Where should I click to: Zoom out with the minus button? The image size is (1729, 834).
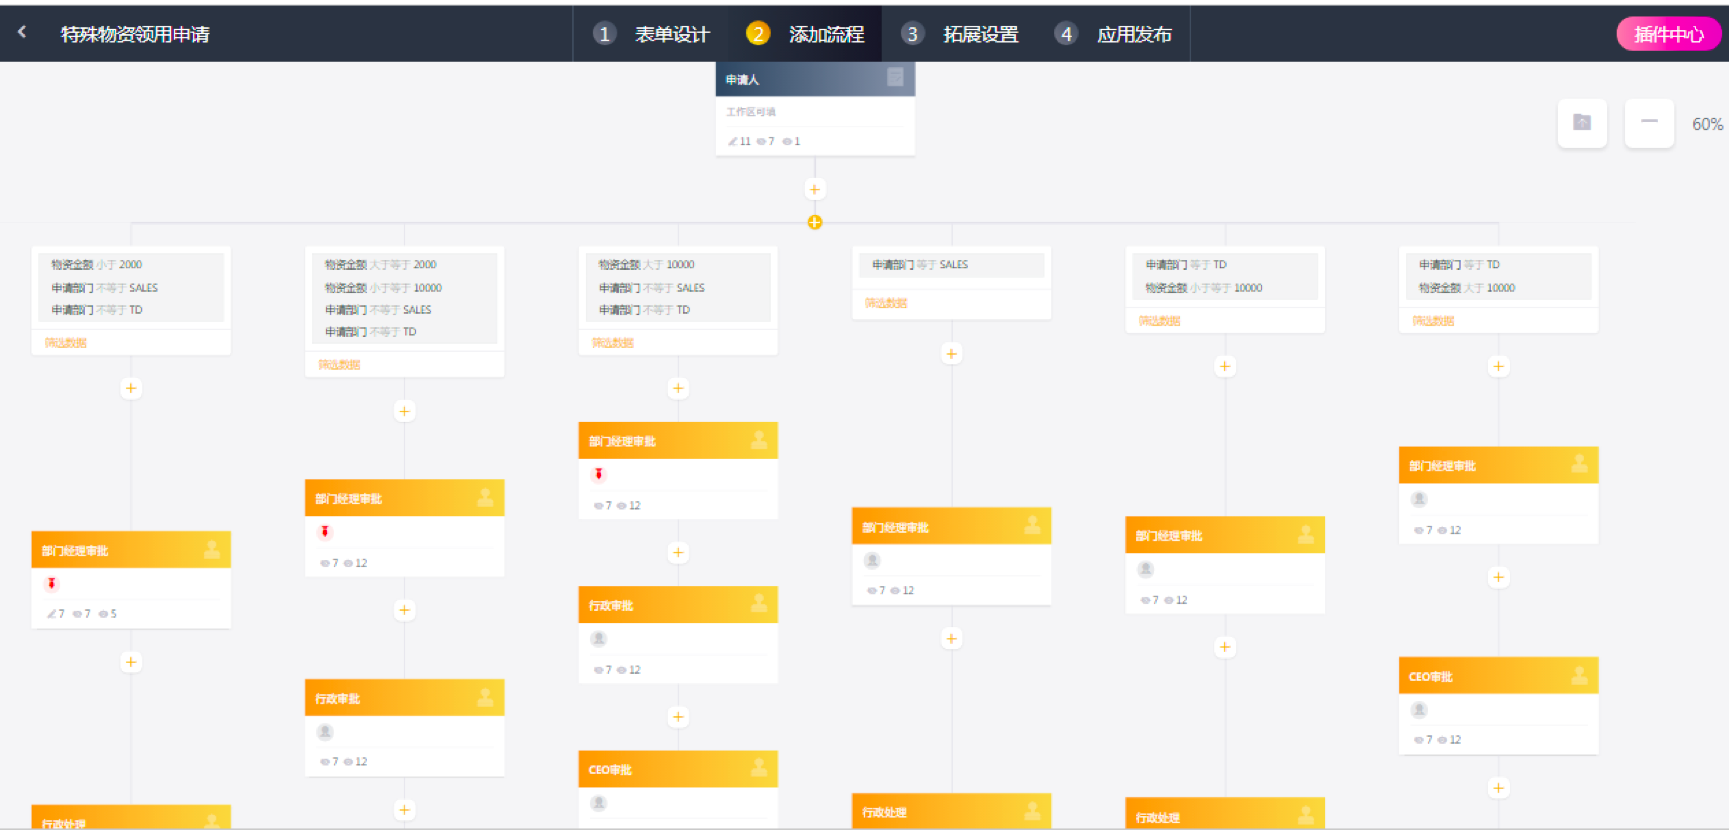(1649, 123)
